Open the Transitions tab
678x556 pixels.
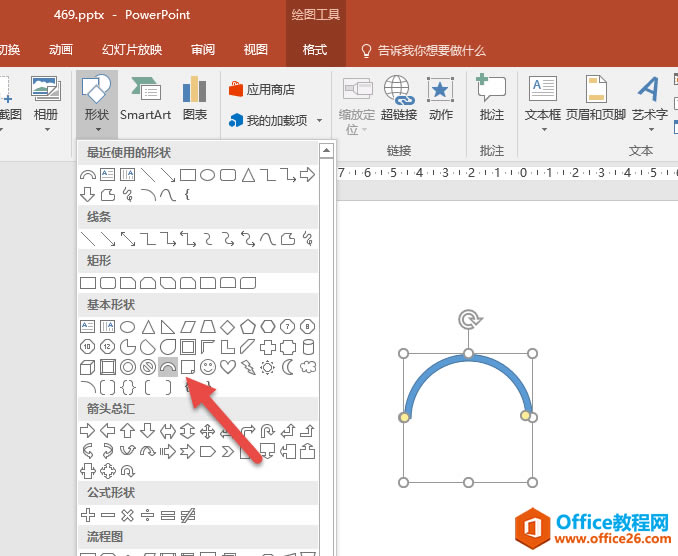pyautogui.click(x=9, y=50)
